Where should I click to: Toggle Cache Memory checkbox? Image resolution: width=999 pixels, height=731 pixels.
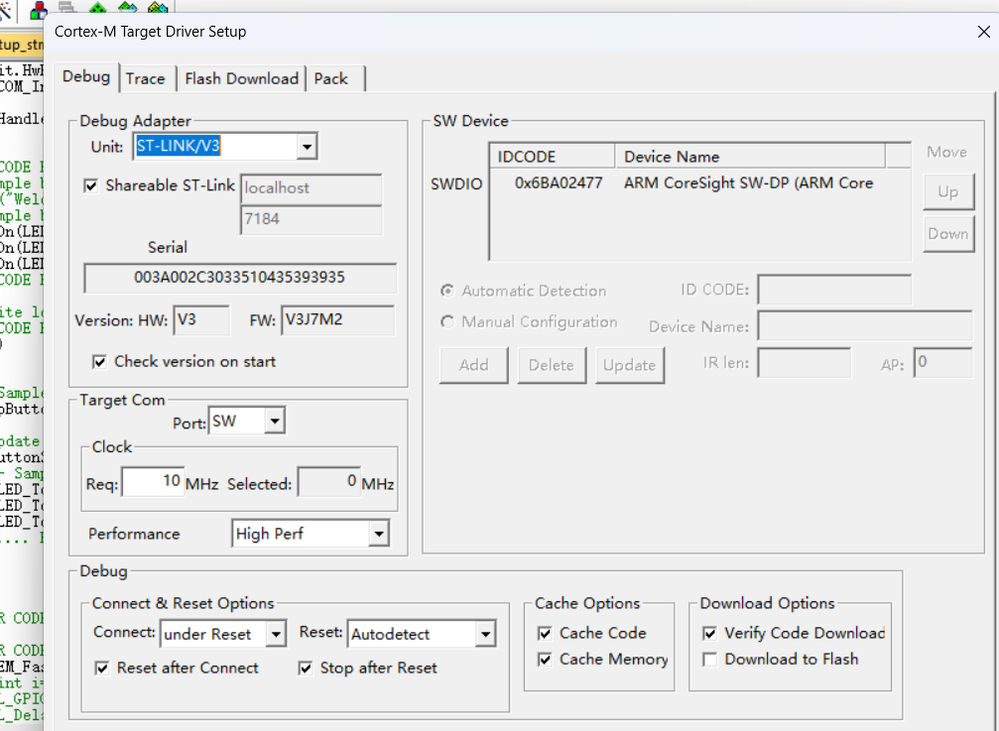[545, 660]
